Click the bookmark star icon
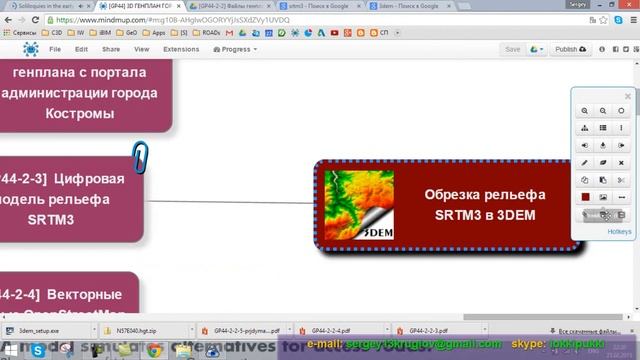Screen dimensions: 640x360 [x=603, y=20]
